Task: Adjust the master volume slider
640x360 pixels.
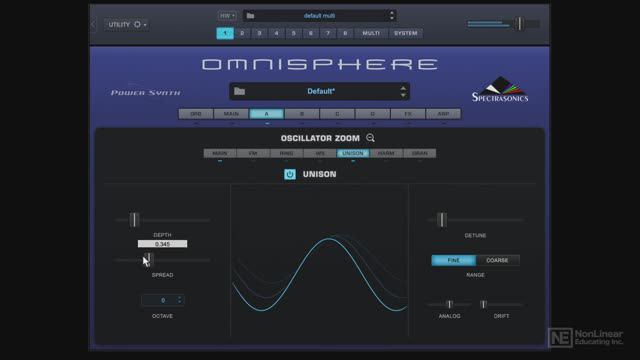Action: point(519,24)
